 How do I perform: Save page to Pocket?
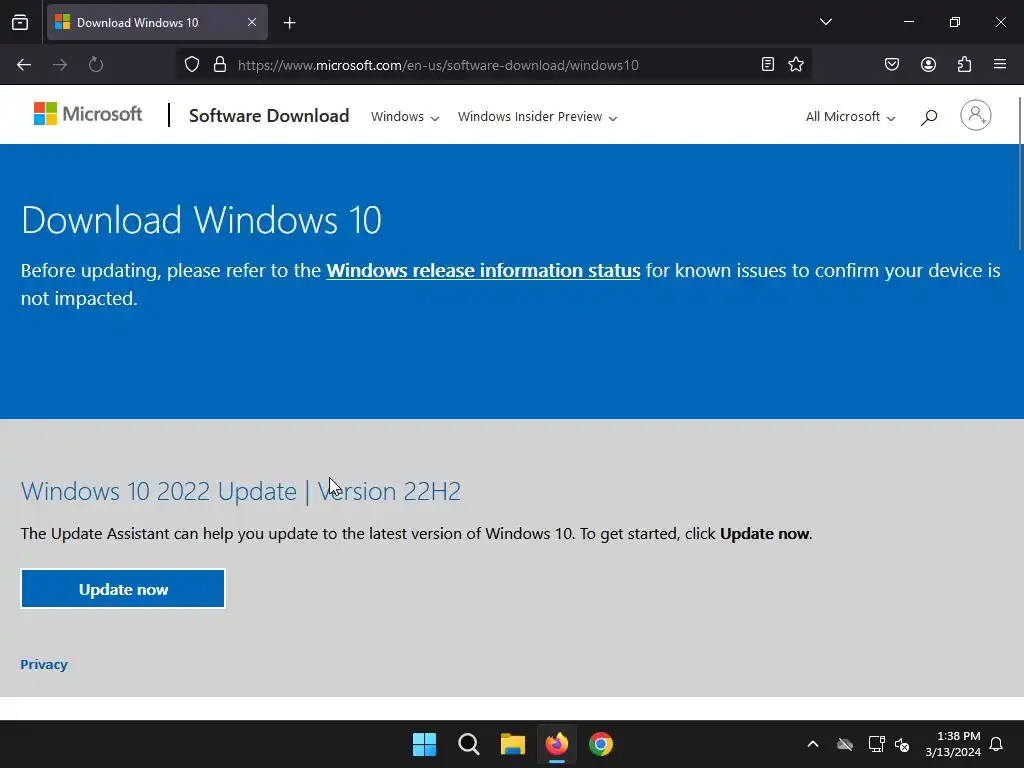coord(892,64)
